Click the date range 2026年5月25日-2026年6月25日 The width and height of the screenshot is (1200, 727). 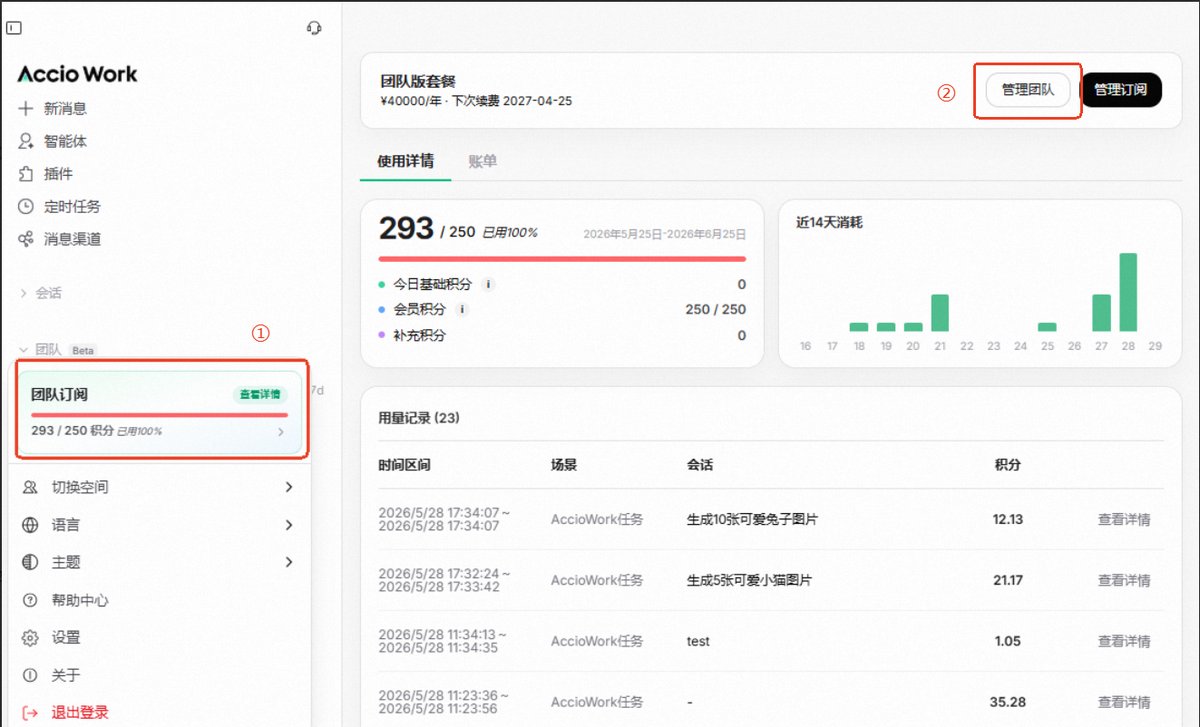click(x=664, y=234)
